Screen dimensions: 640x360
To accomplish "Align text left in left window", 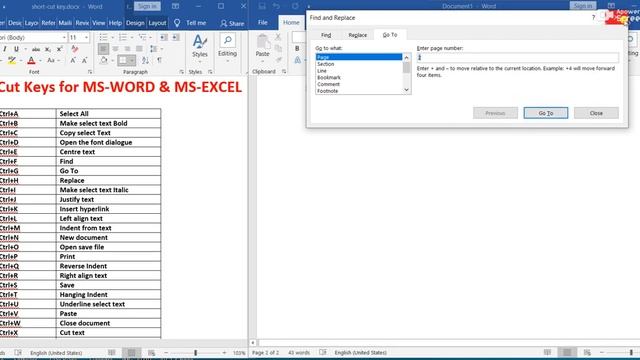I will point(103,49).
